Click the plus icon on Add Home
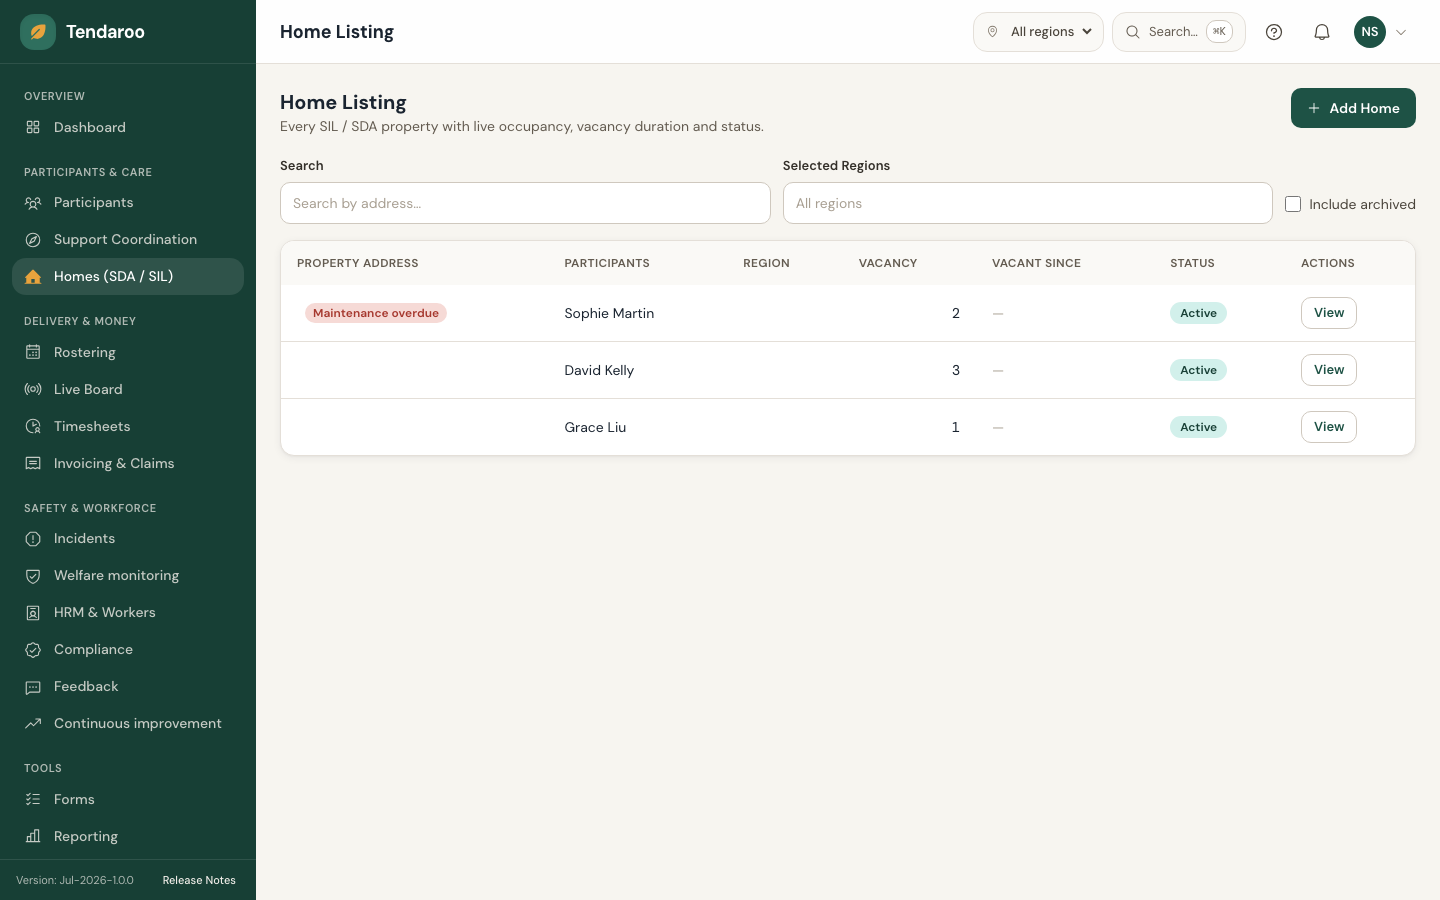Image resolution: width=1440 pixels, height=900 pixels. tap(1314, 108)
